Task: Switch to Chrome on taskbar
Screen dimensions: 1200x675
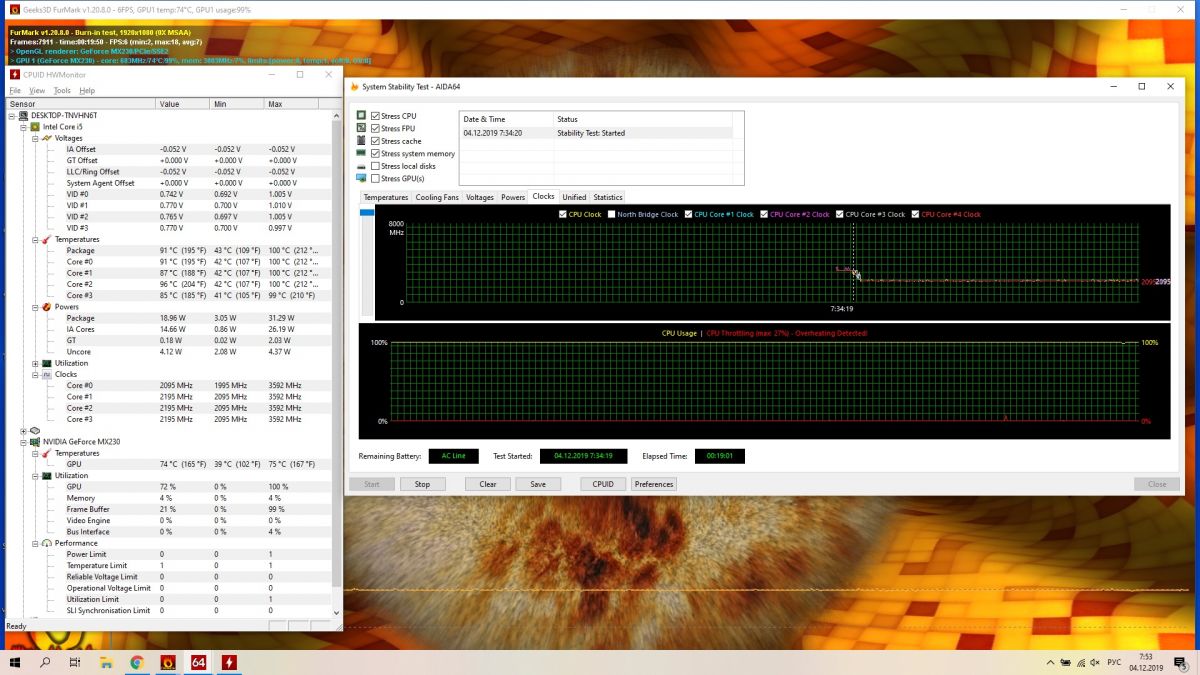Action: coord(136,662)
